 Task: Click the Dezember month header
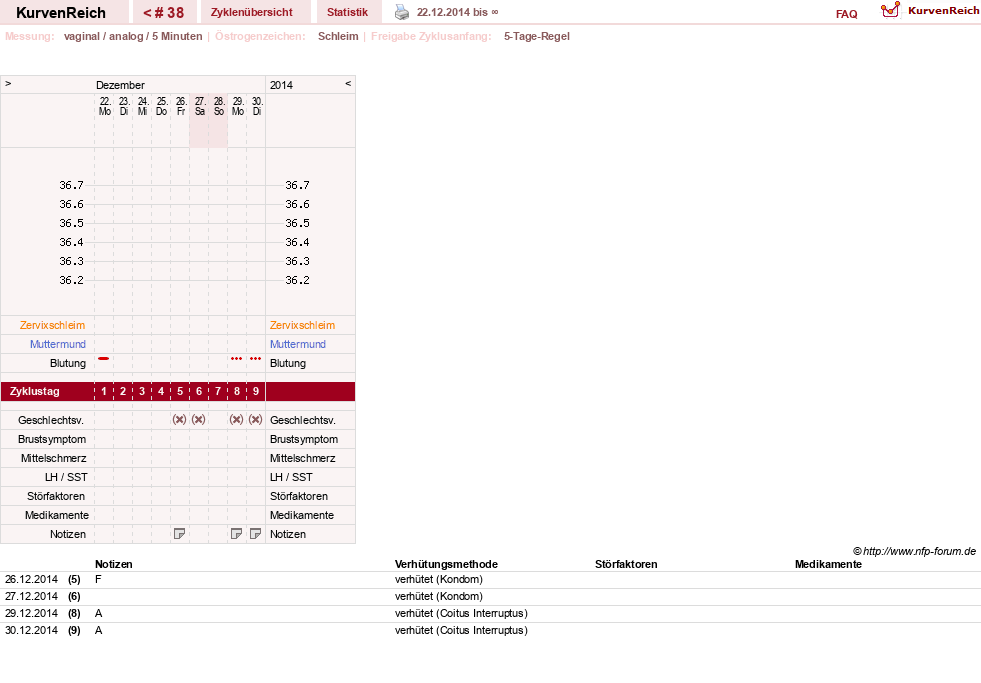click(x=120, y=85)
